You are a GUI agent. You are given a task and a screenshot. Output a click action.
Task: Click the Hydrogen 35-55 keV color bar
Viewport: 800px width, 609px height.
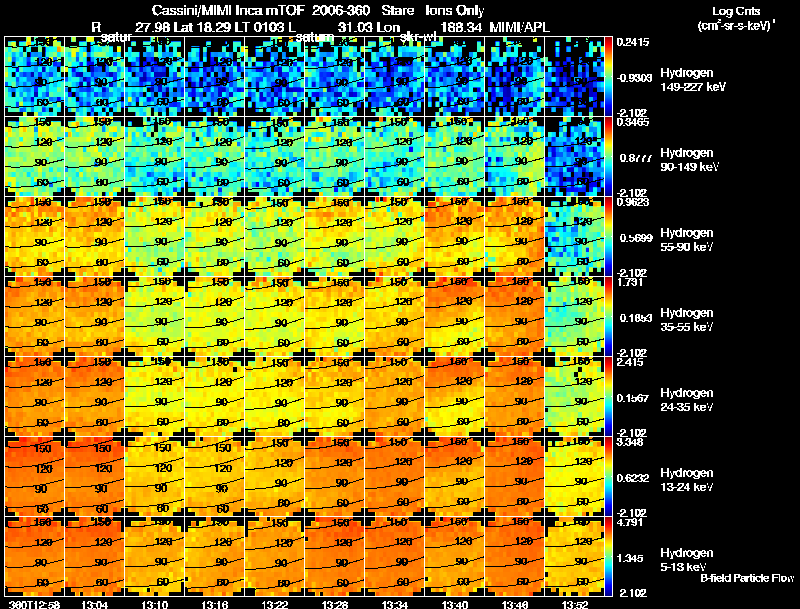[608, 317]
